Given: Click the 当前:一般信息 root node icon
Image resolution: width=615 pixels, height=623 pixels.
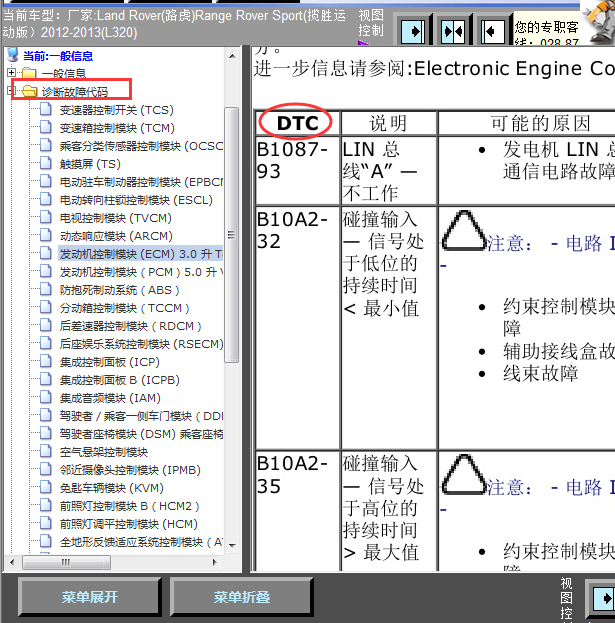Looking at the screenshot, I should click(x=13, y=55).
